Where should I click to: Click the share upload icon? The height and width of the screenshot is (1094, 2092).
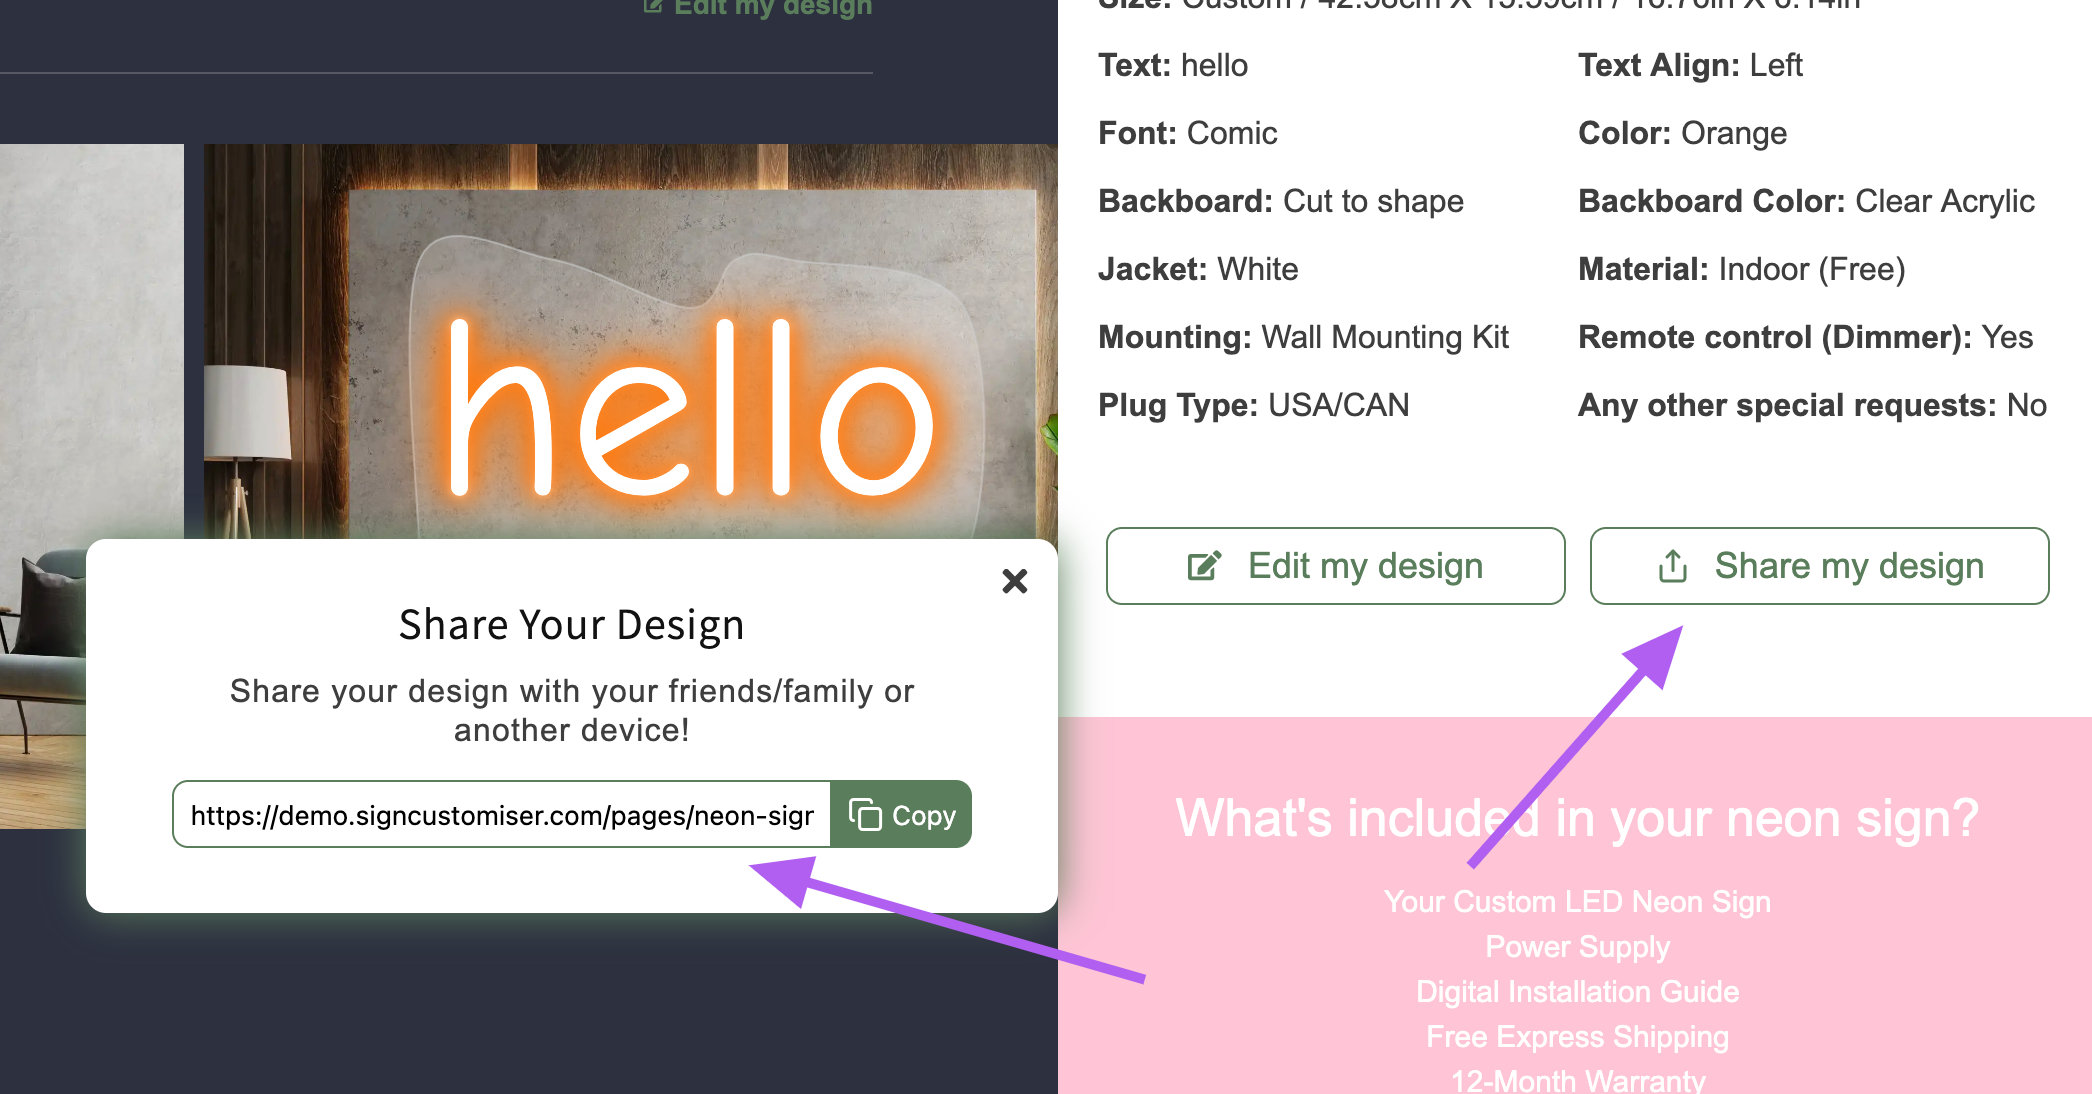point(1672,566)
